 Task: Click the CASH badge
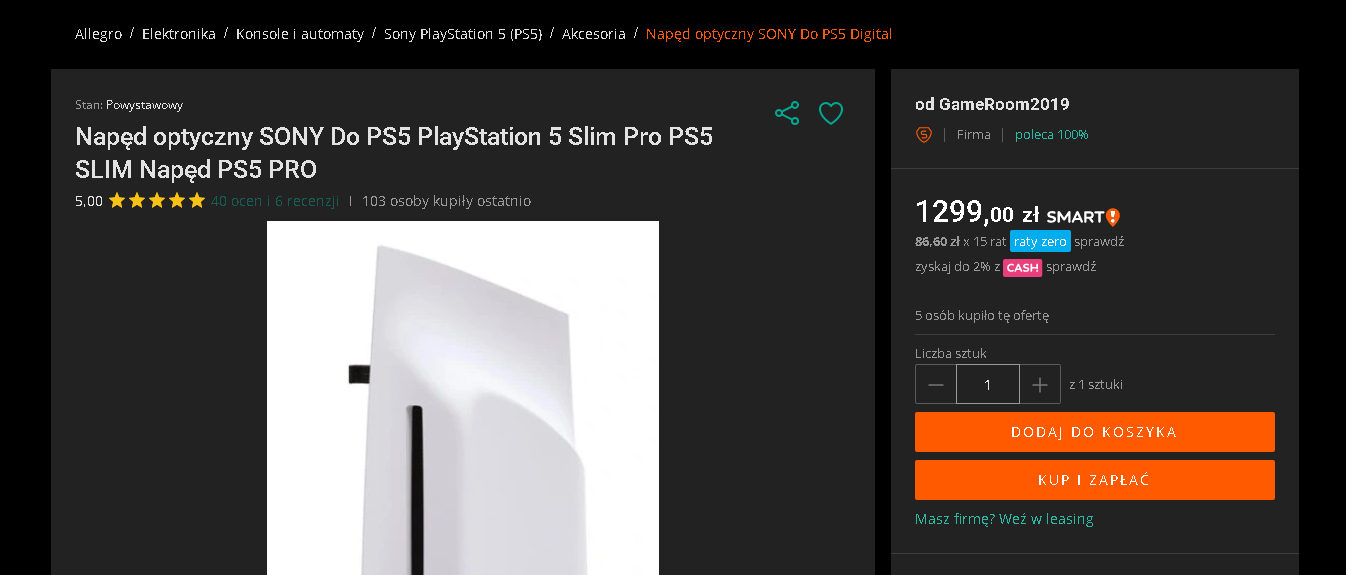1022,267
